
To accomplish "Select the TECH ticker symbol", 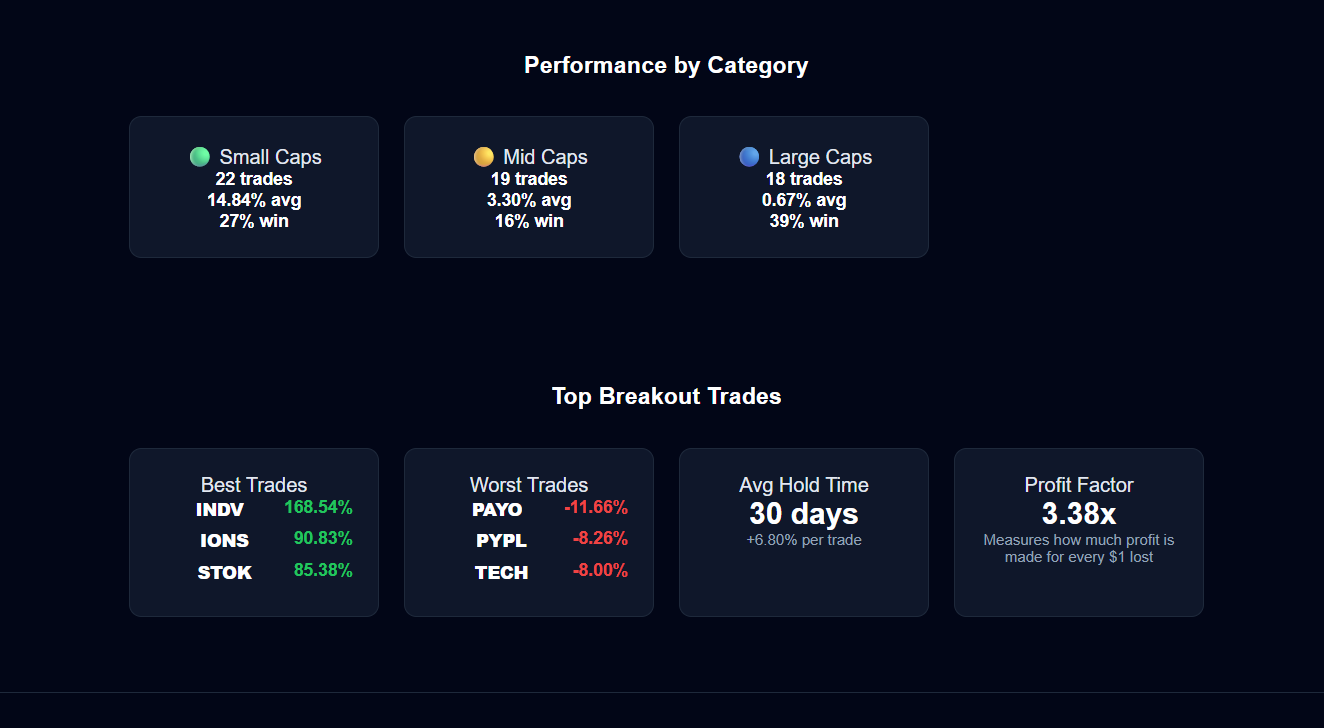I will coord(501,573).
